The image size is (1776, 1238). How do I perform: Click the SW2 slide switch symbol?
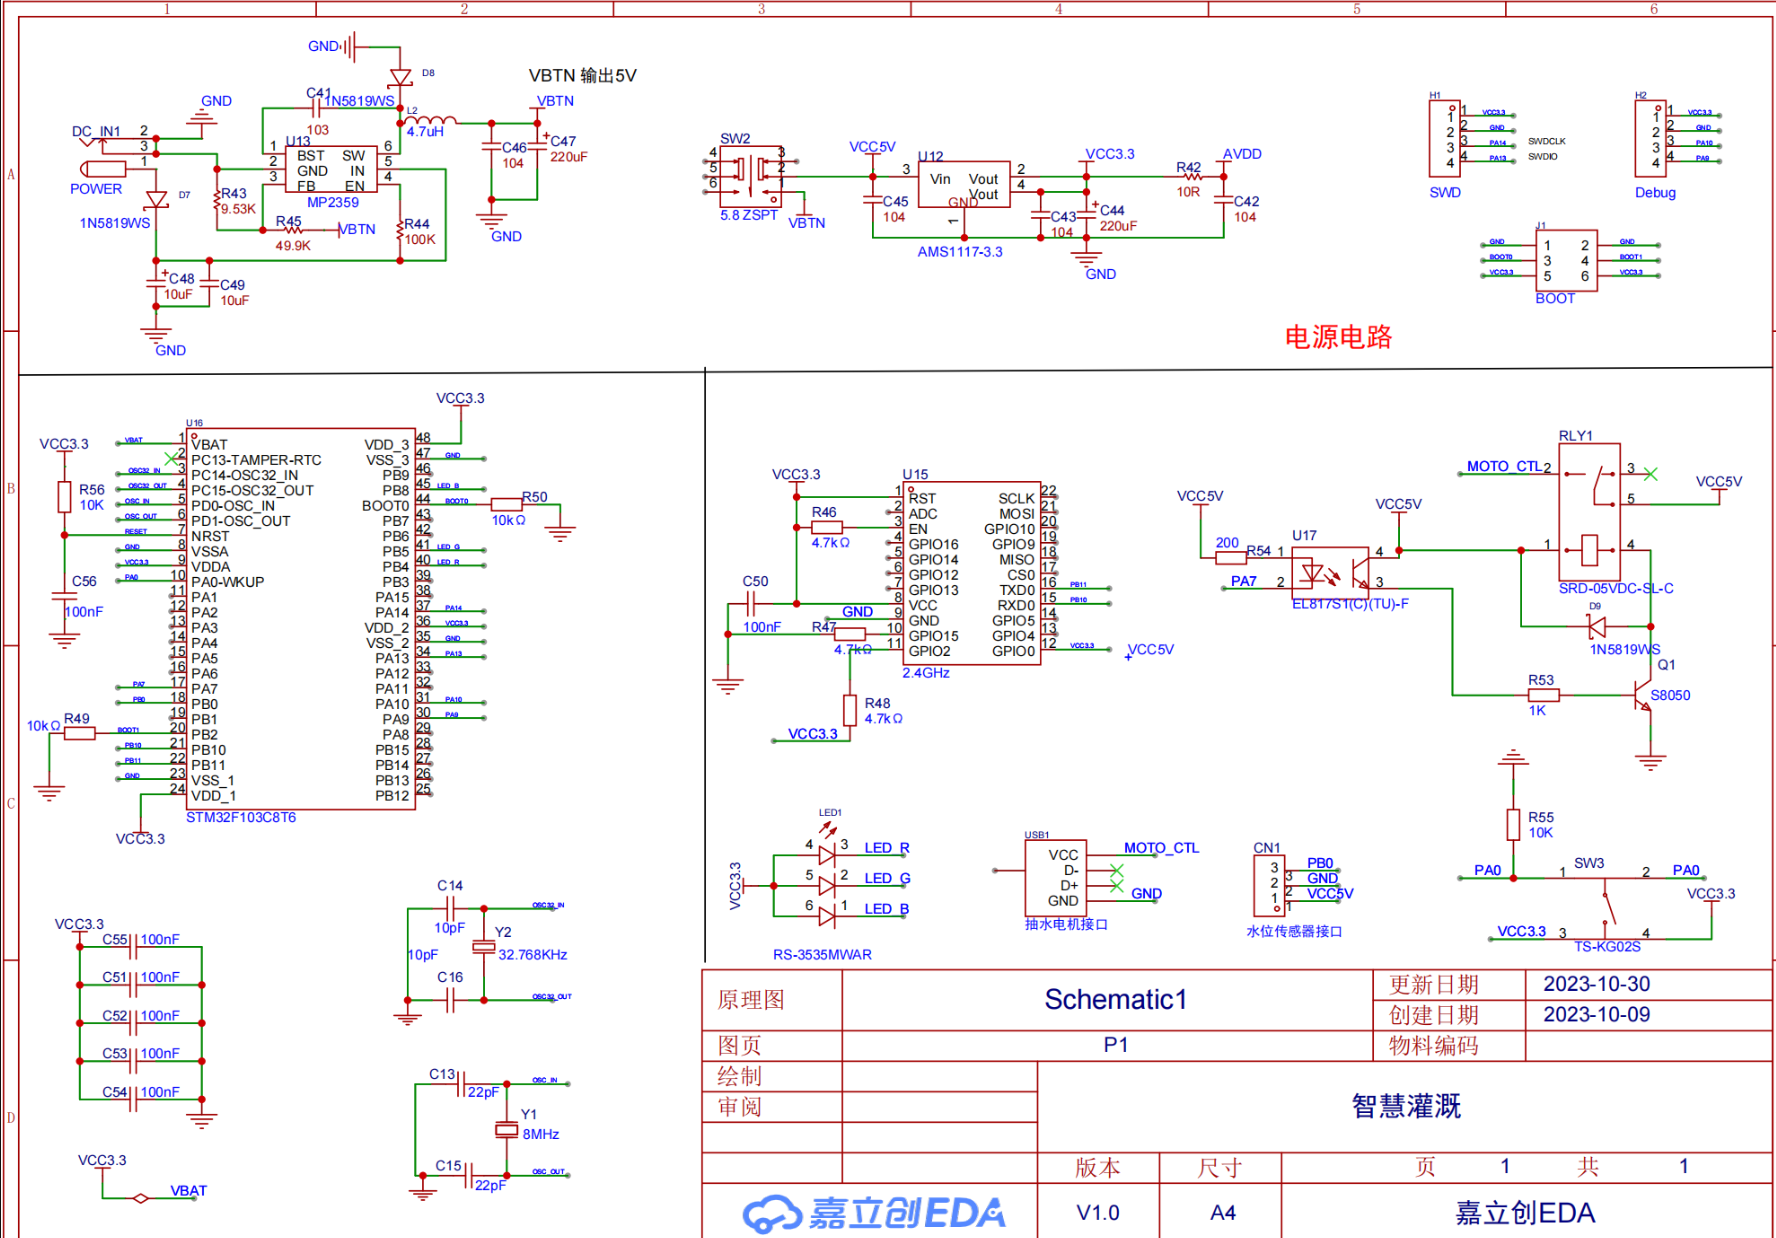752,177
